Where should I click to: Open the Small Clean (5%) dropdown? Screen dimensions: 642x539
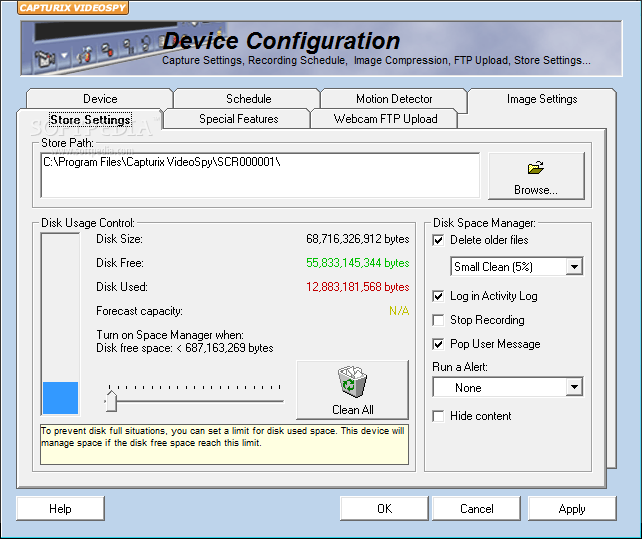click(x=516, y=267)
